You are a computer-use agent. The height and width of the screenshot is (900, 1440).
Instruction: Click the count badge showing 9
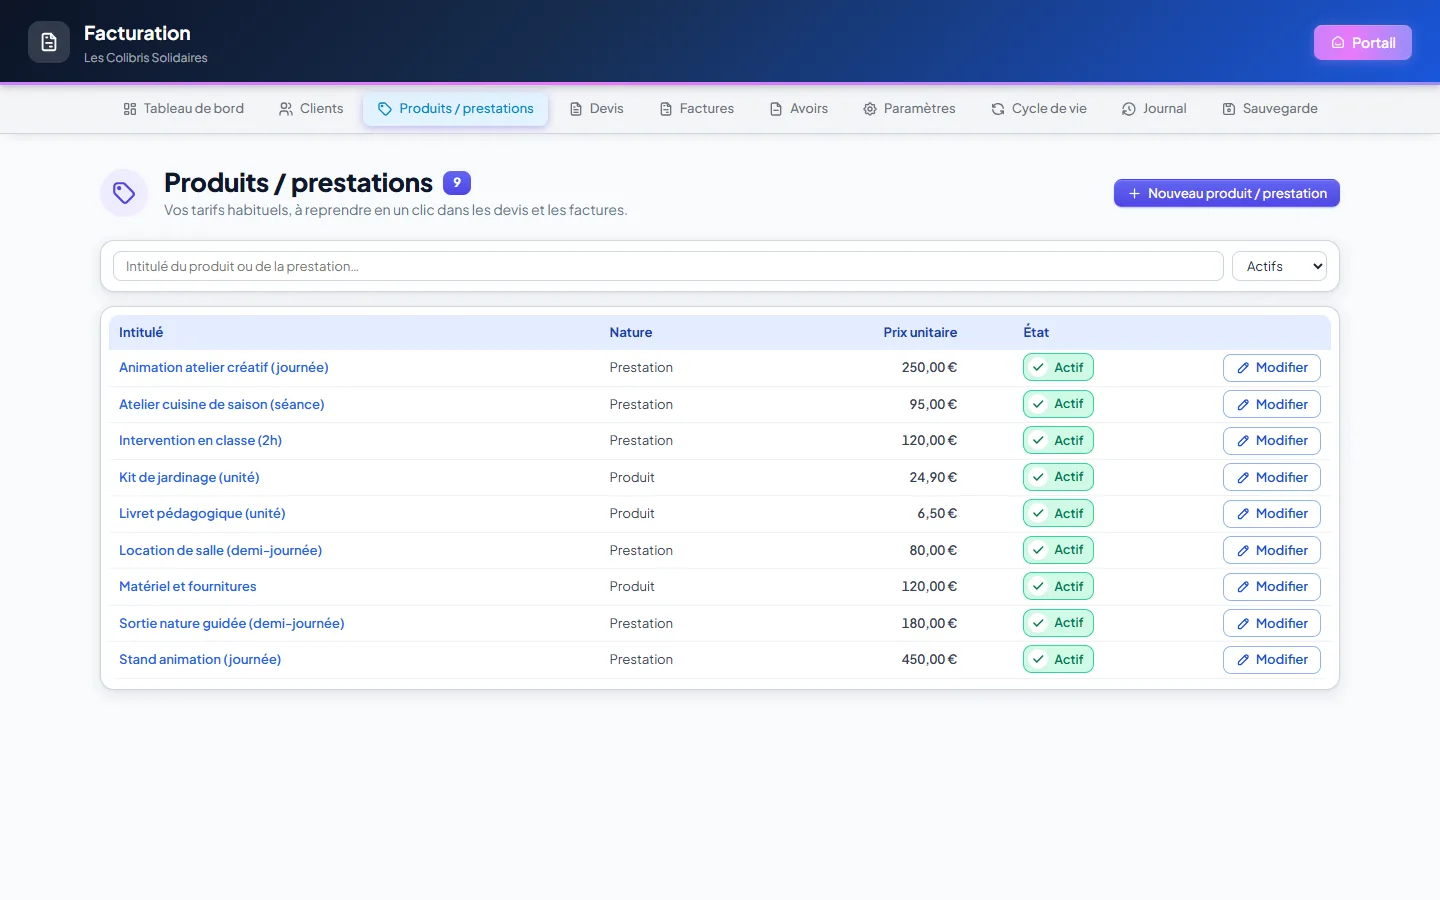457,183
